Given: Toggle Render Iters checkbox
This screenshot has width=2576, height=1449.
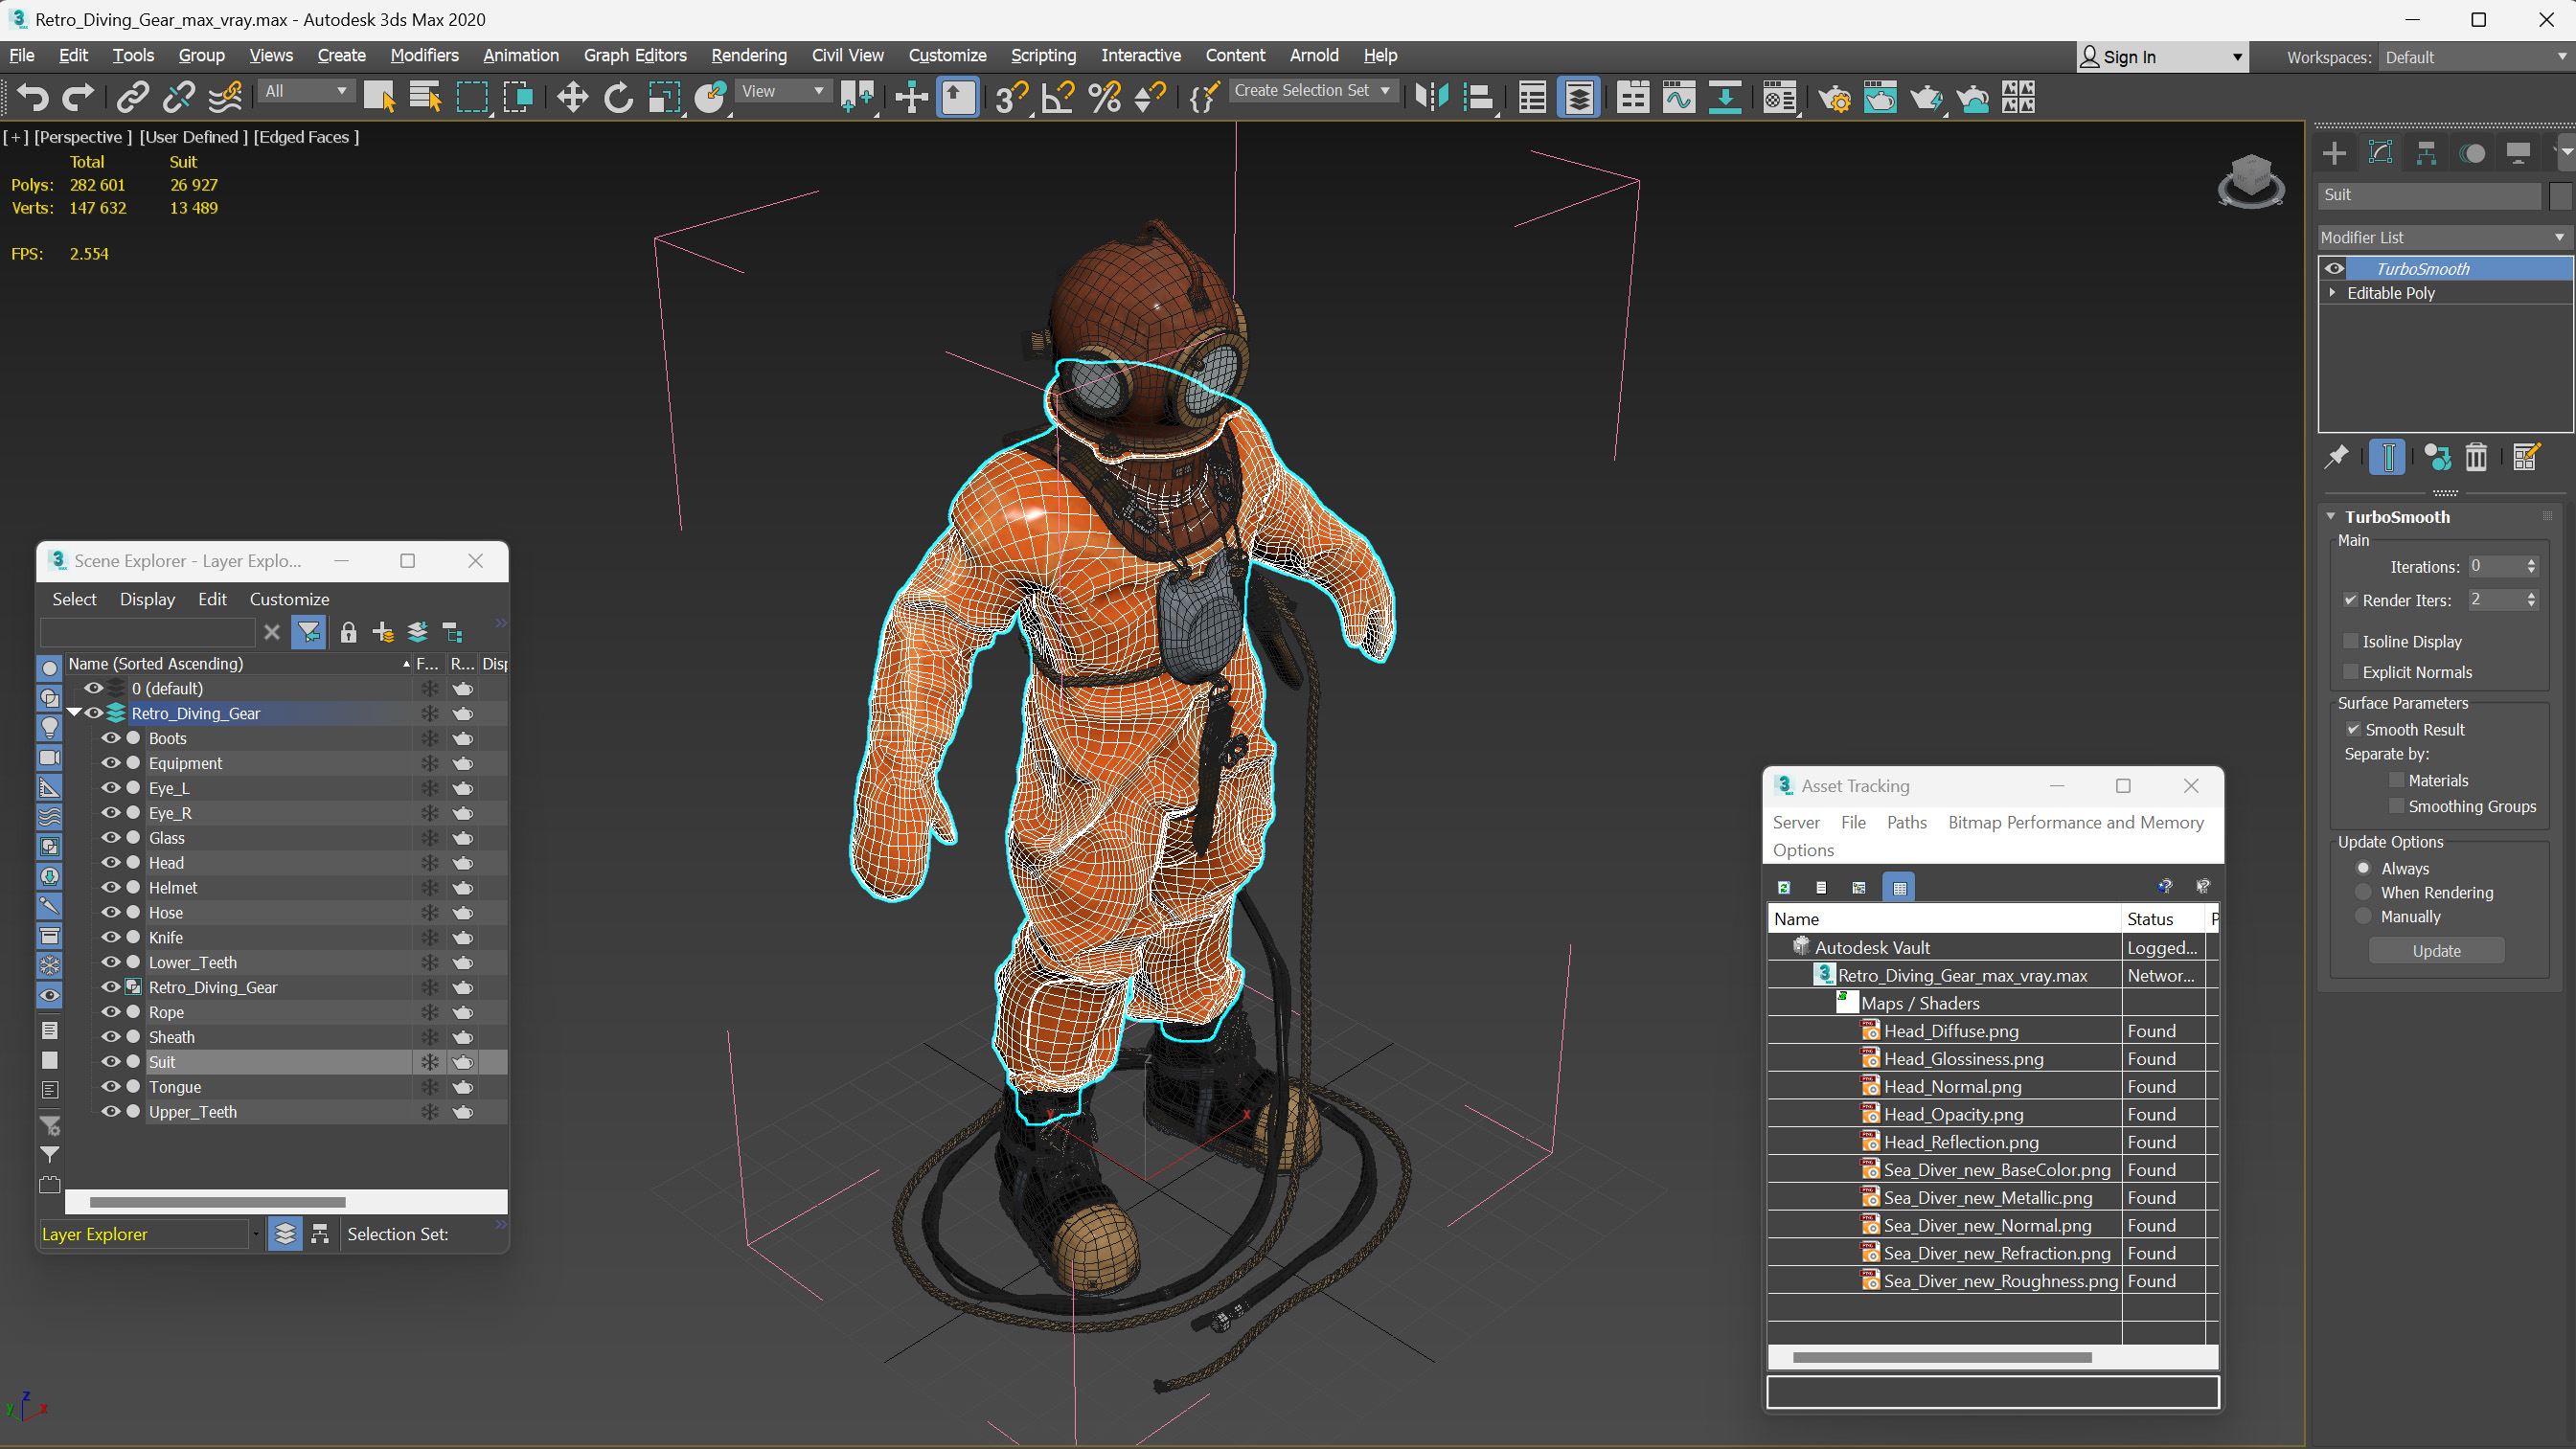Looking at the screenshot, I should click(2350, 600).
